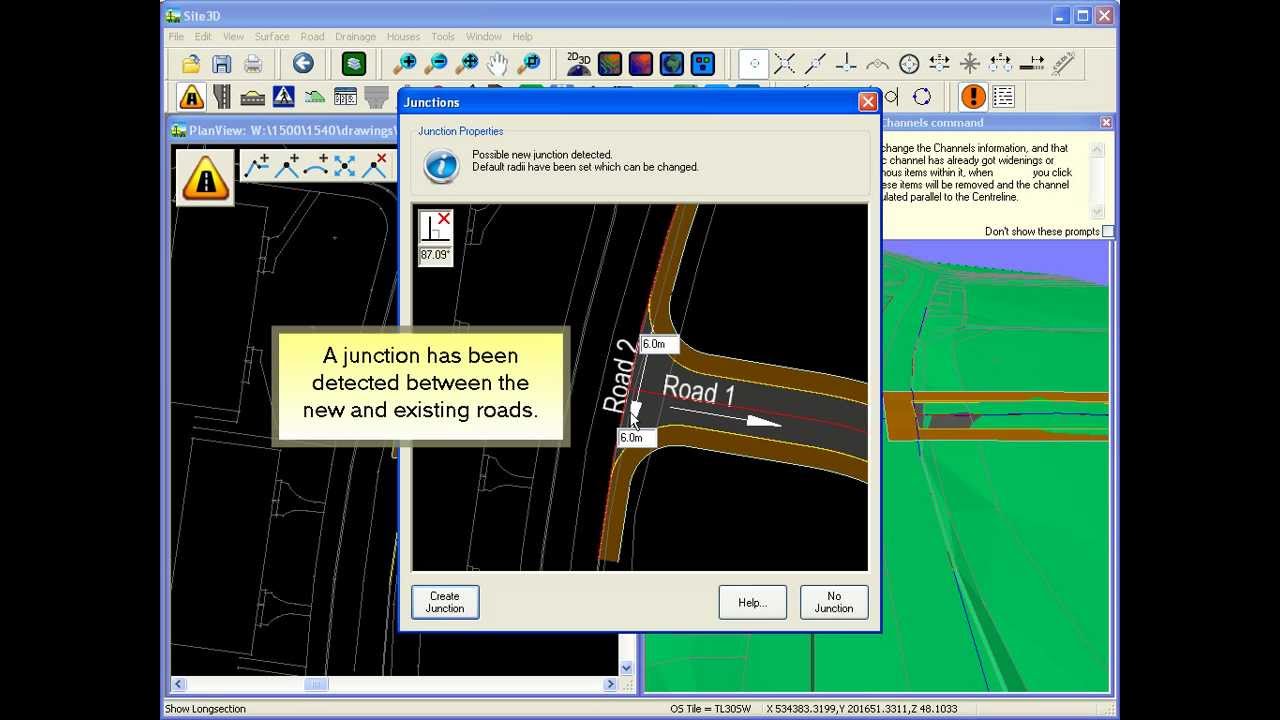Open the Road menu

[312, 37]
